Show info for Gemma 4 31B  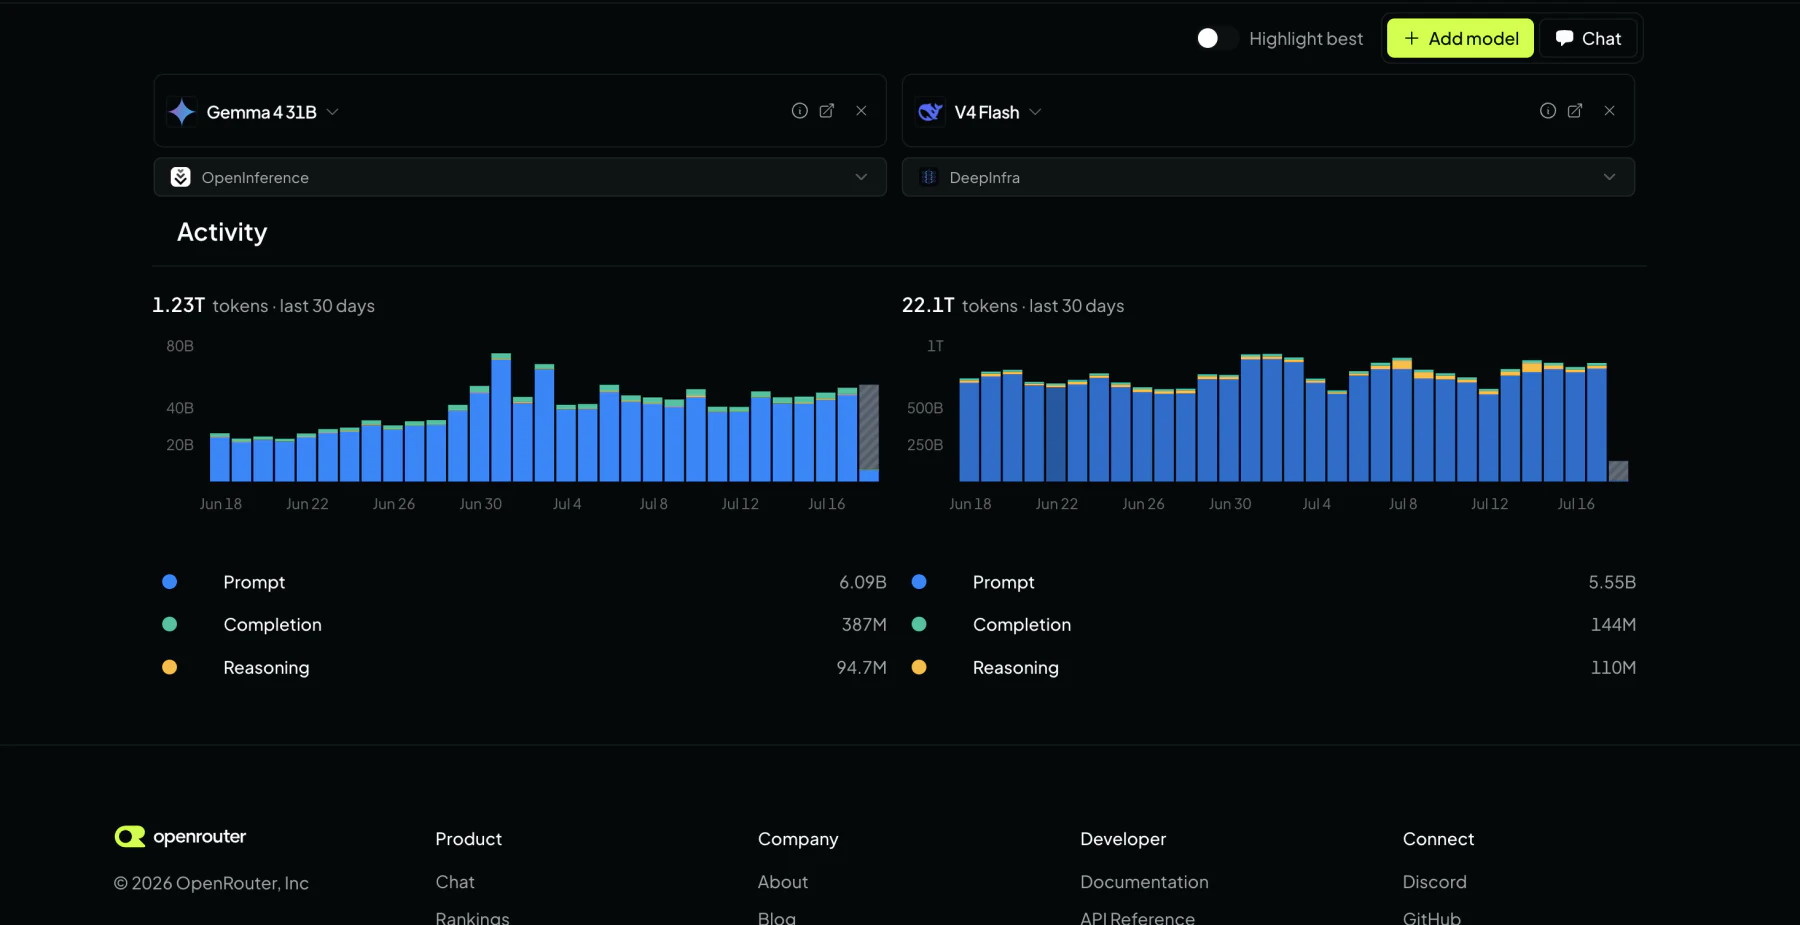[x=799, y=111]
